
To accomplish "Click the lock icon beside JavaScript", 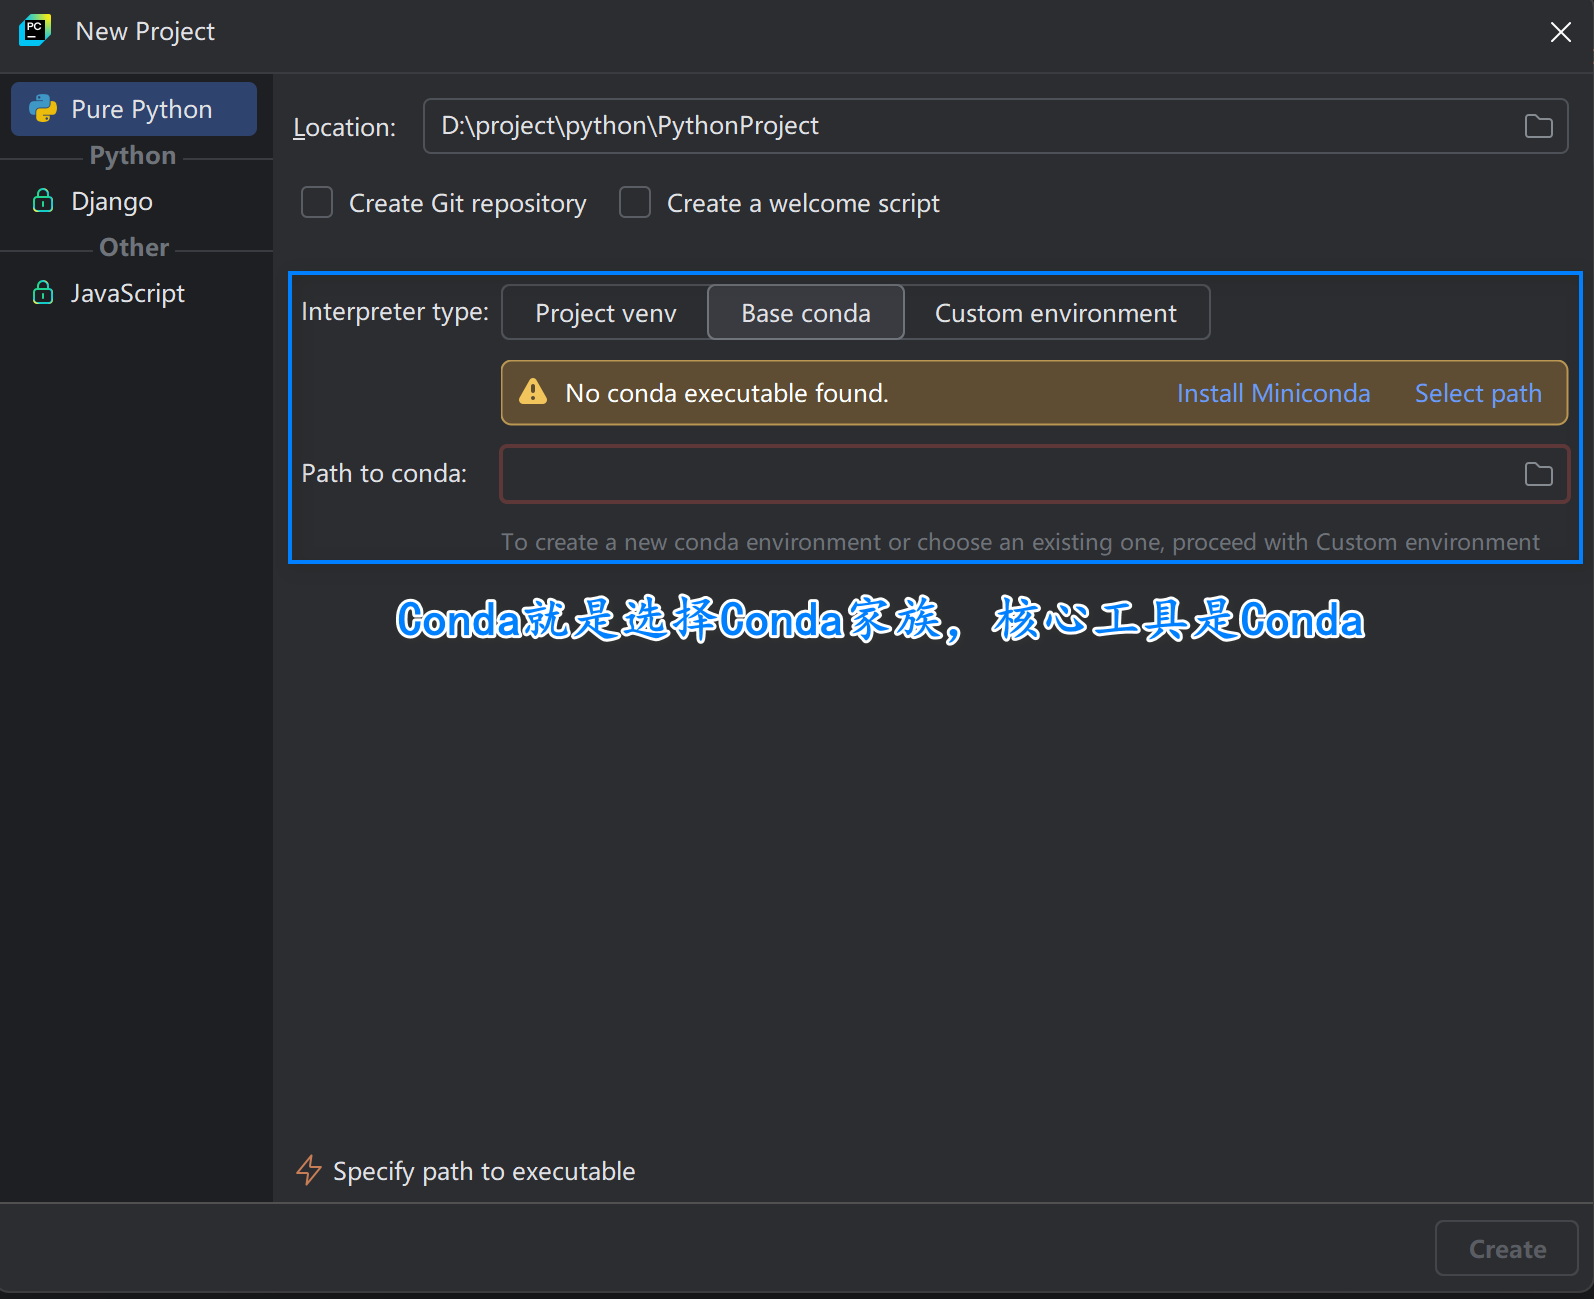I will coord(43,293).
